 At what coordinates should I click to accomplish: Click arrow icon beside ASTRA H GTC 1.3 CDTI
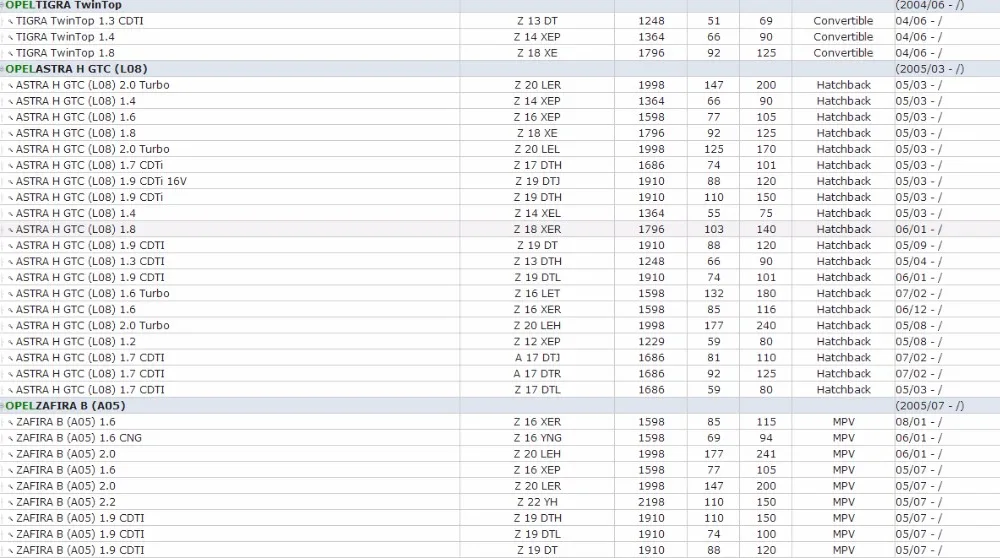pyautogui.click(x=10, y=262)
